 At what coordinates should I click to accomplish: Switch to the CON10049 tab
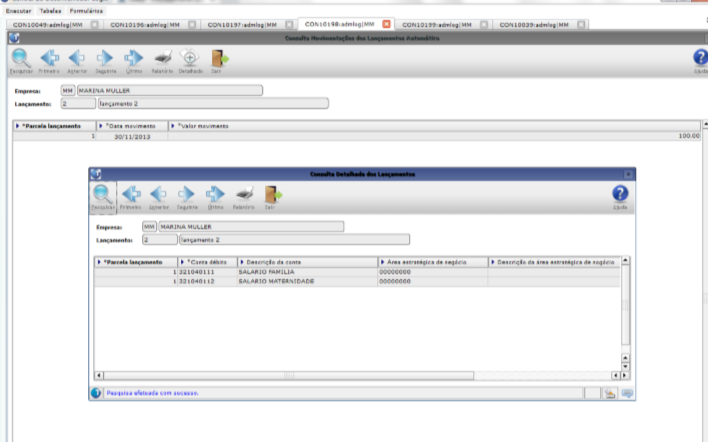pos(48,25)
